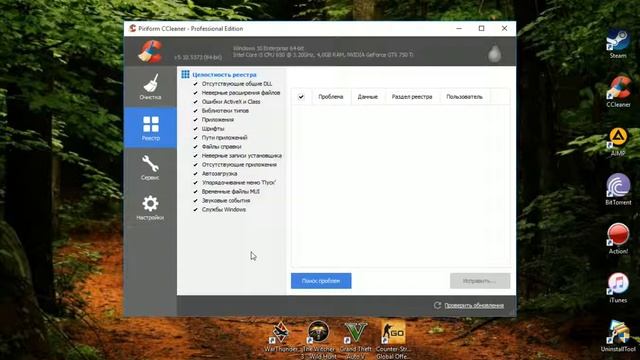
Task: Open The Witcher 3 desktop shortcut
Action: click(x=318, y=339)
